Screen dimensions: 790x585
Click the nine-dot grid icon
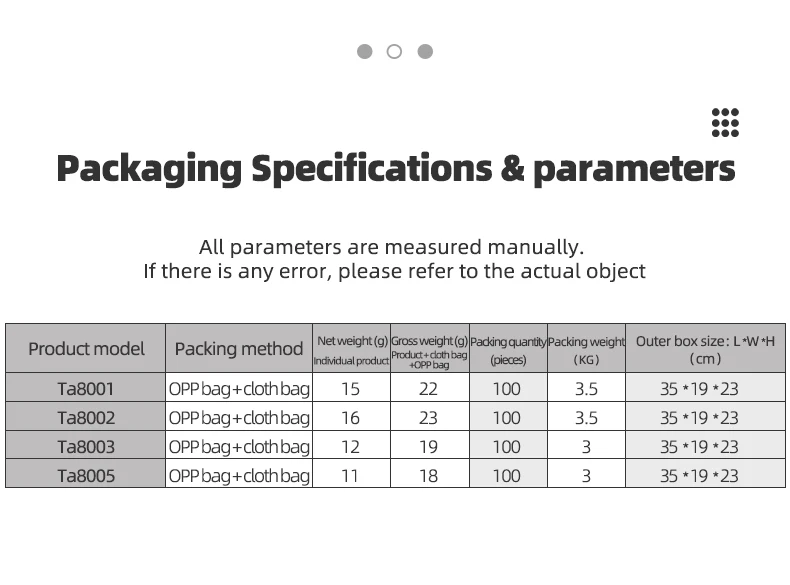click(725, 122)
